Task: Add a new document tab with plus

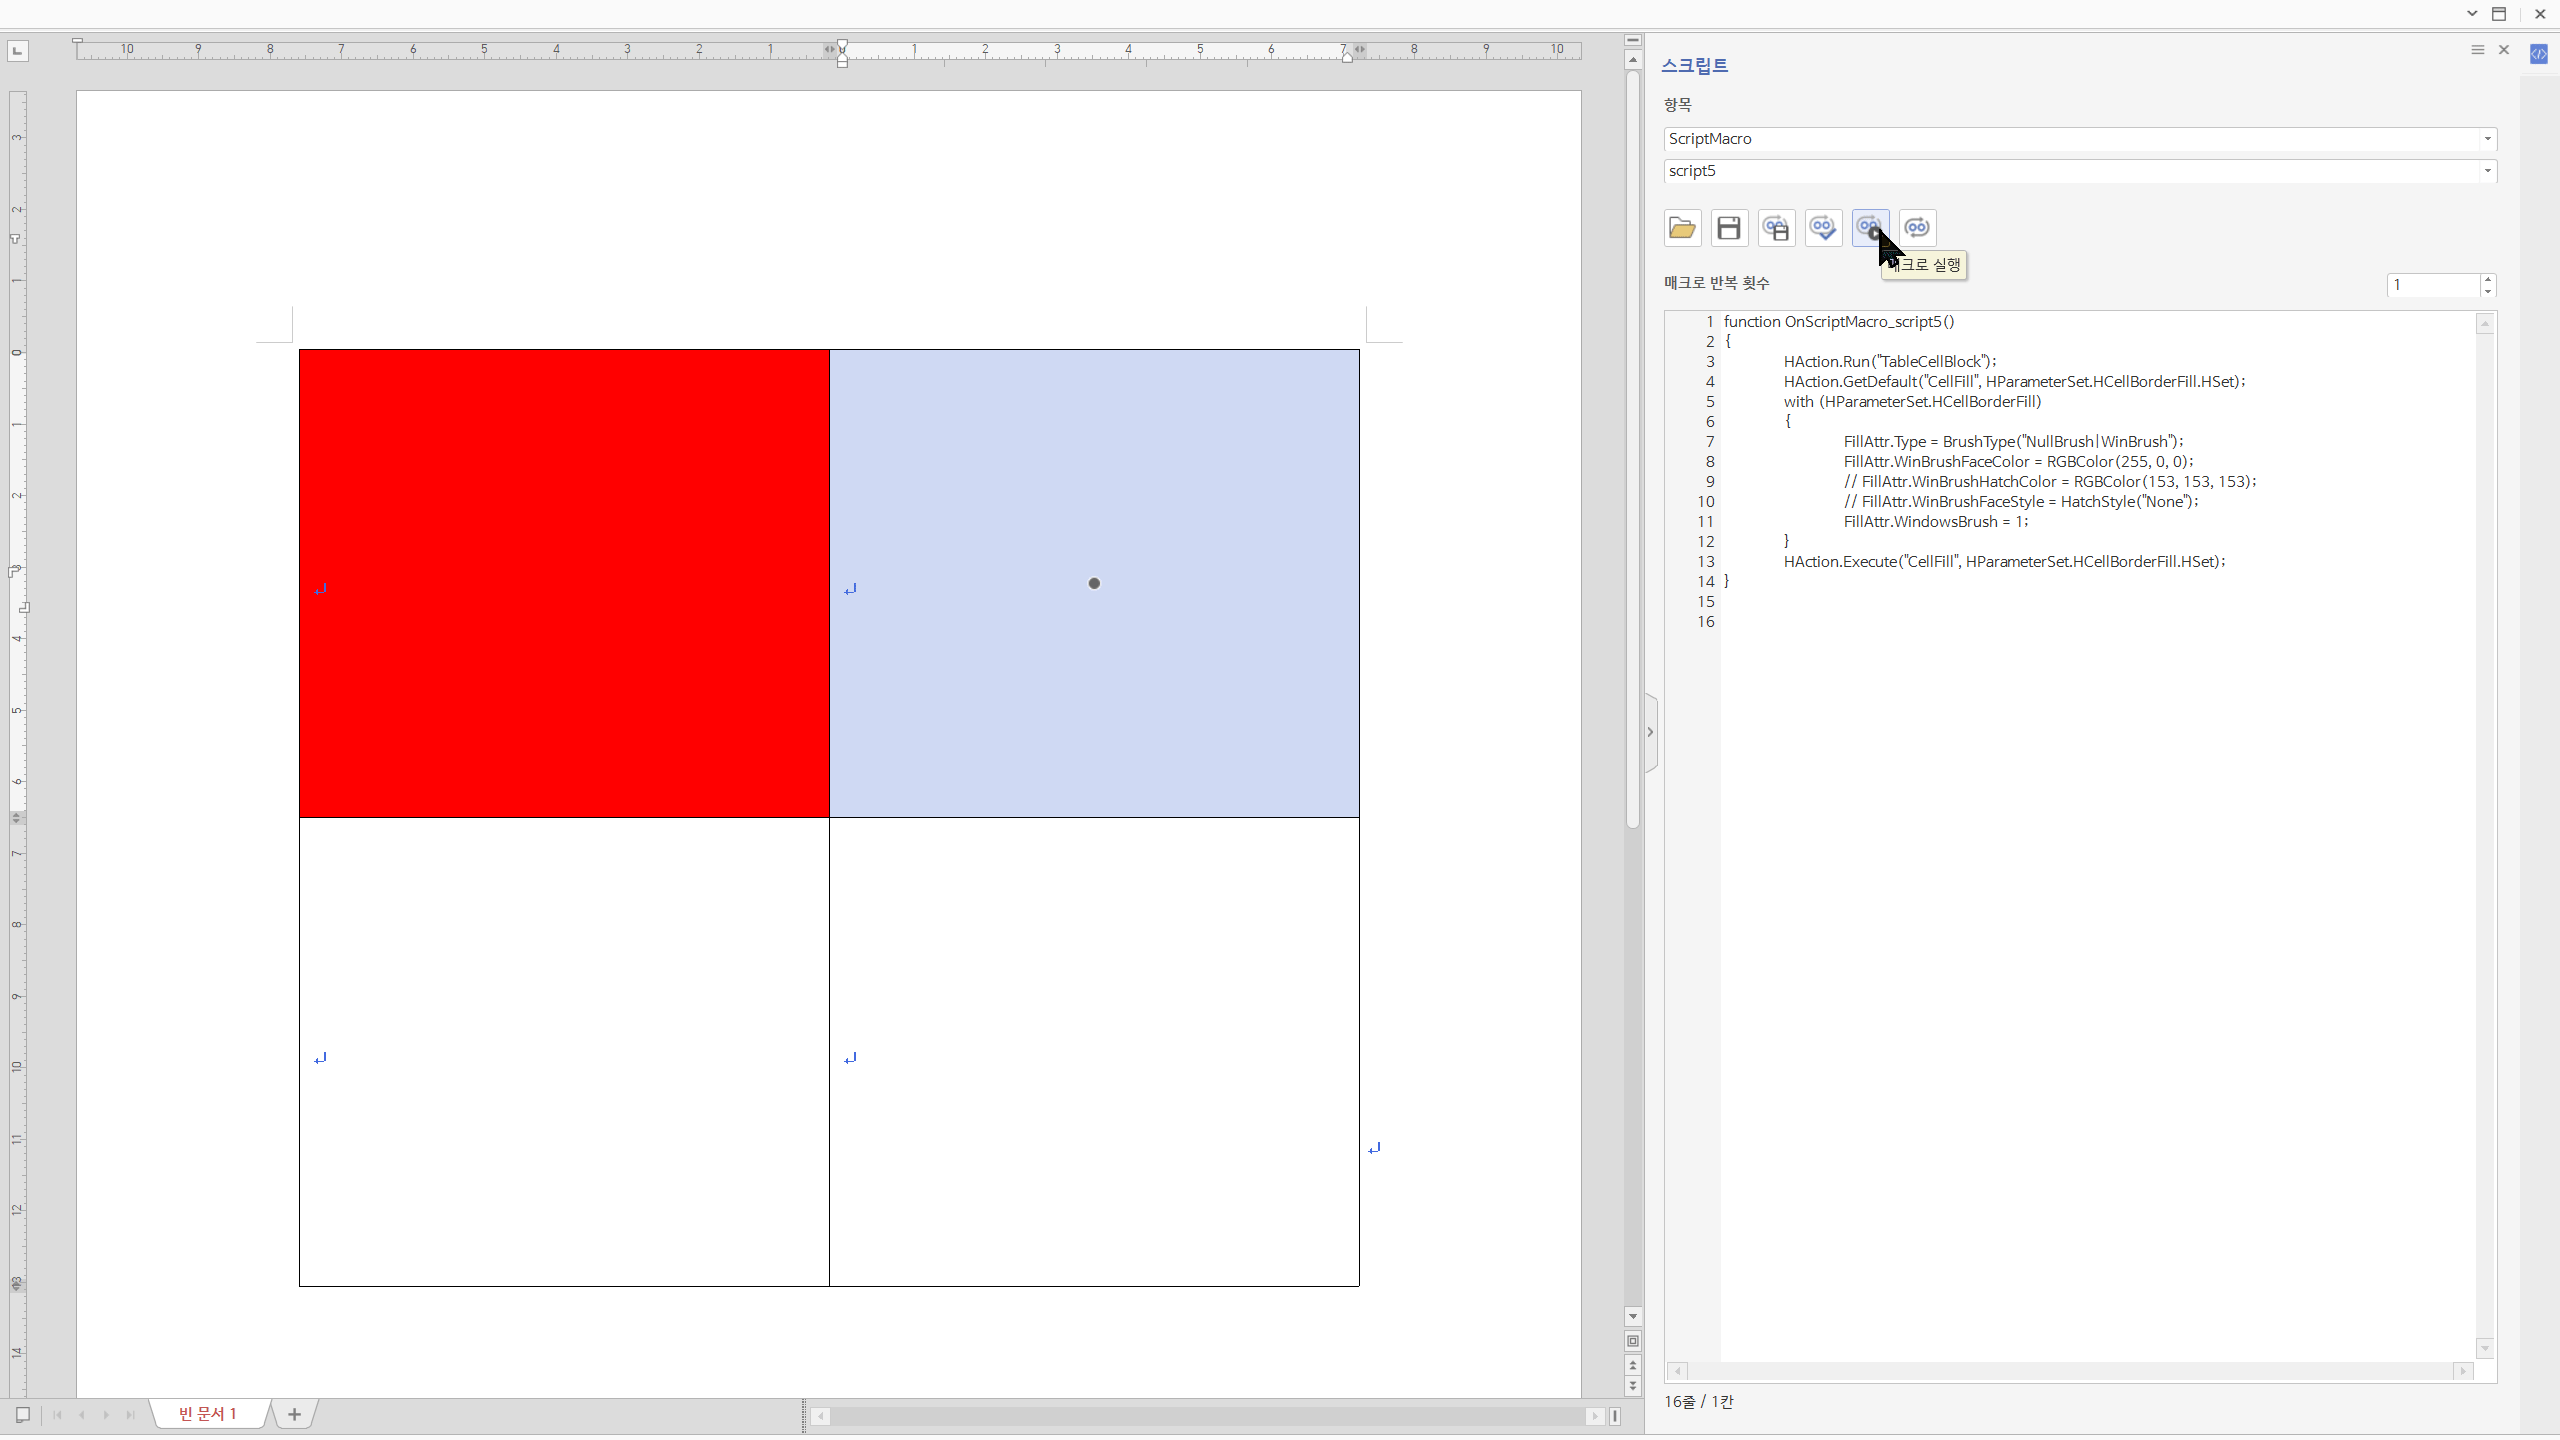Action: tap(294, 1414)
